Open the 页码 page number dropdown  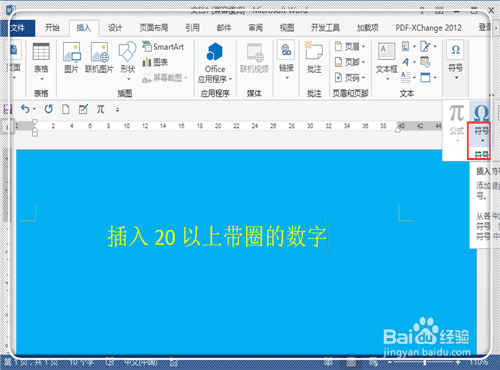click(350, 78)
